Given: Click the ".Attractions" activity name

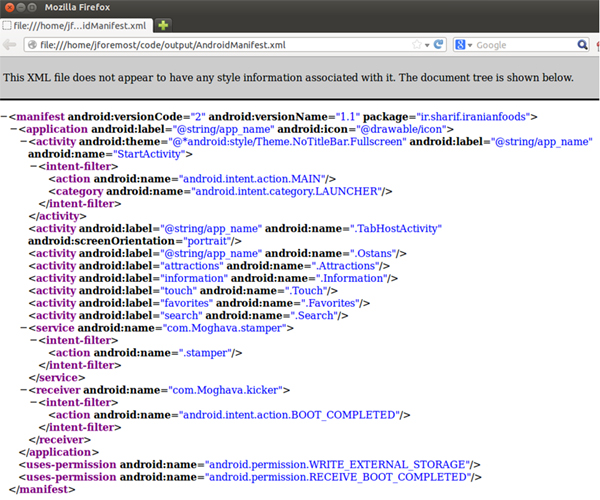Looking at the screenshot, I should (x=346, y=265).
